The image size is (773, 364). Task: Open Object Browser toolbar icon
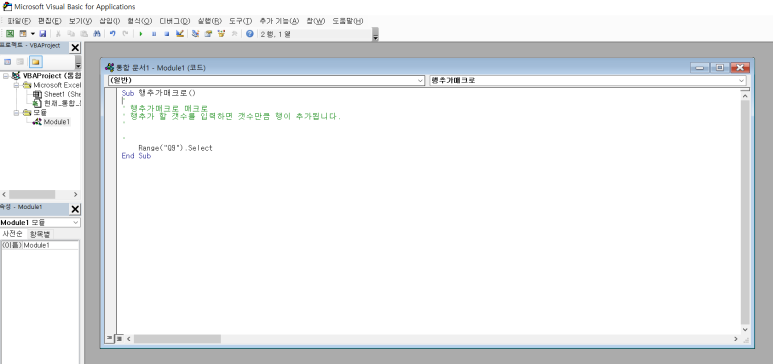[221, 34]
